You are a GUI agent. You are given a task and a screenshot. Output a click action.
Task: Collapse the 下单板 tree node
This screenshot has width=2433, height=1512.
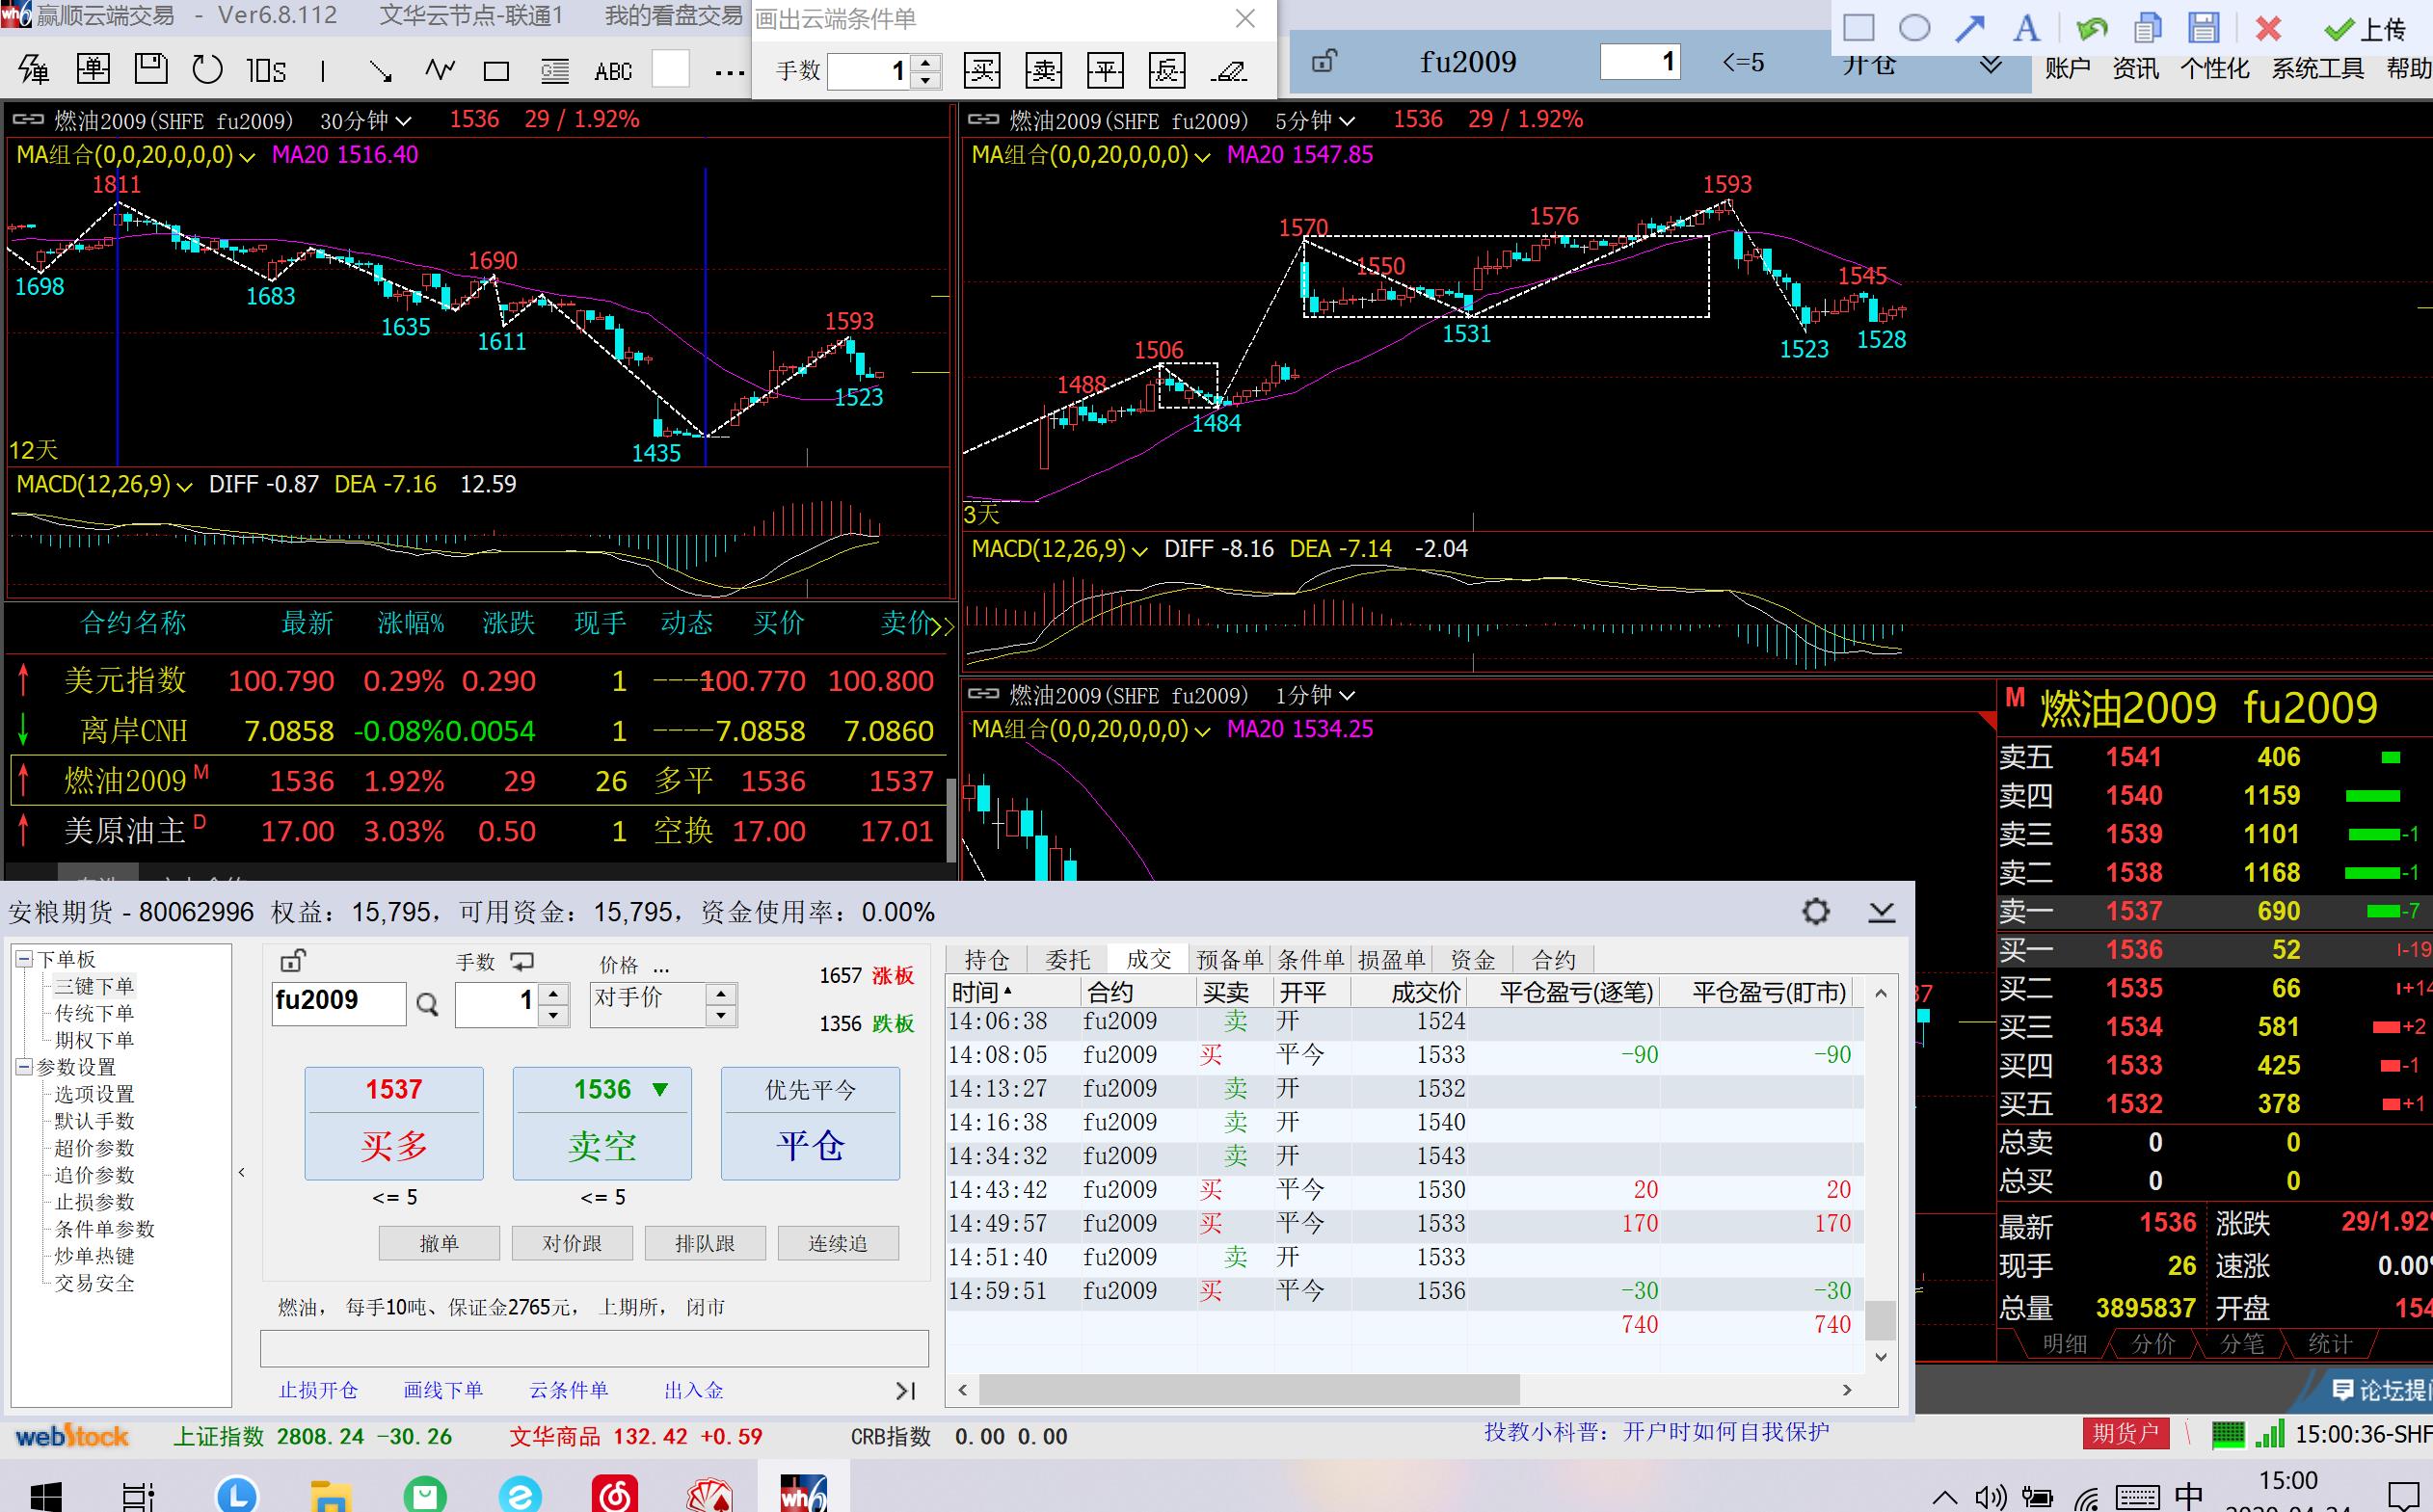pyautogui.click(x=24, y=959)
